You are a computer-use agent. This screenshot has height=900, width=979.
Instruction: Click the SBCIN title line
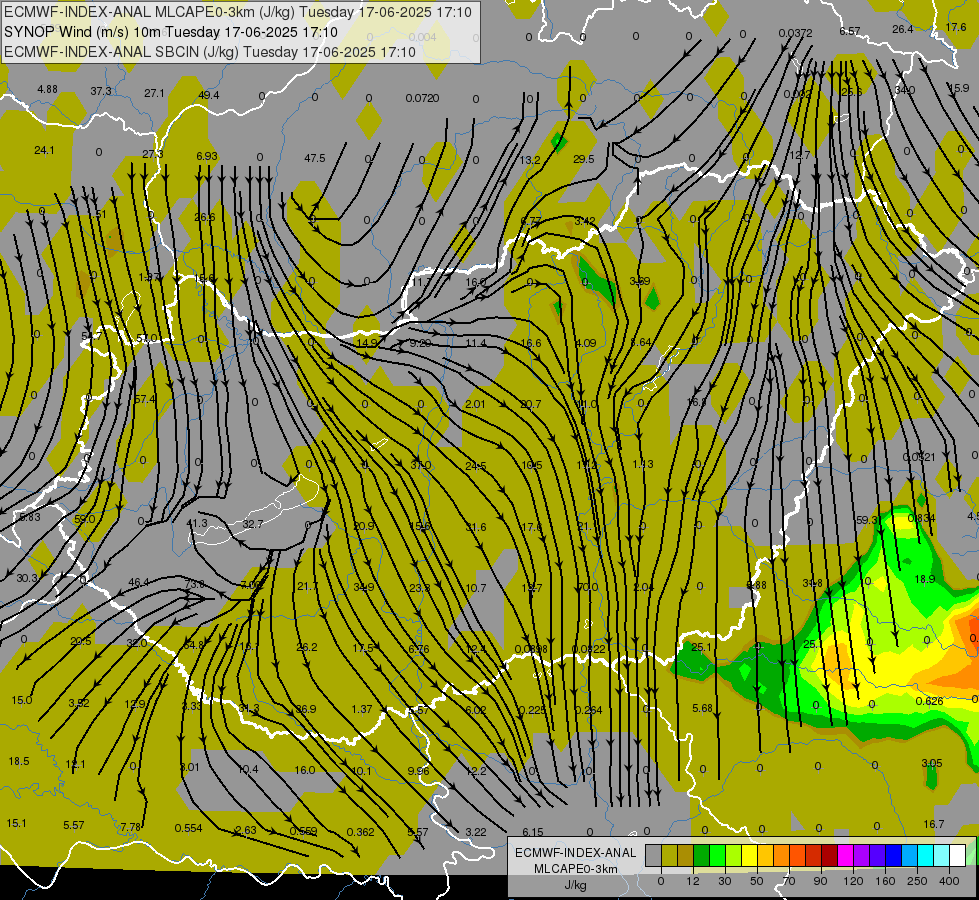(x=210, y=52)
